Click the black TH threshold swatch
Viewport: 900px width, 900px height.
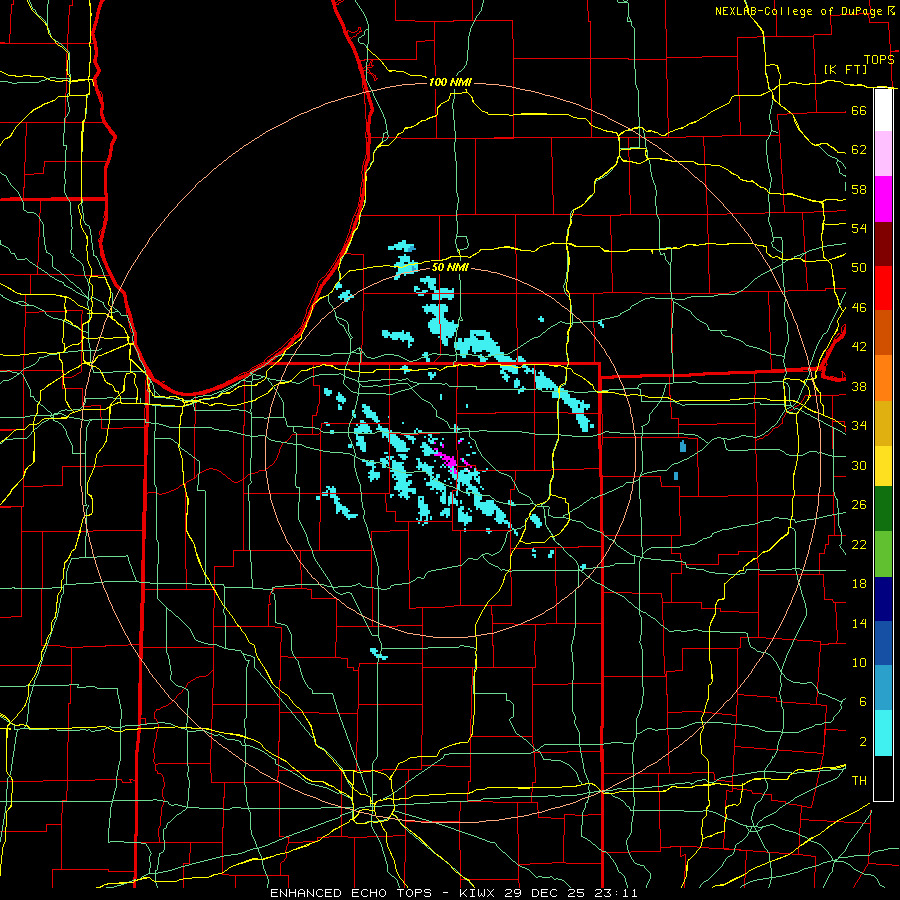pos(883,778)
